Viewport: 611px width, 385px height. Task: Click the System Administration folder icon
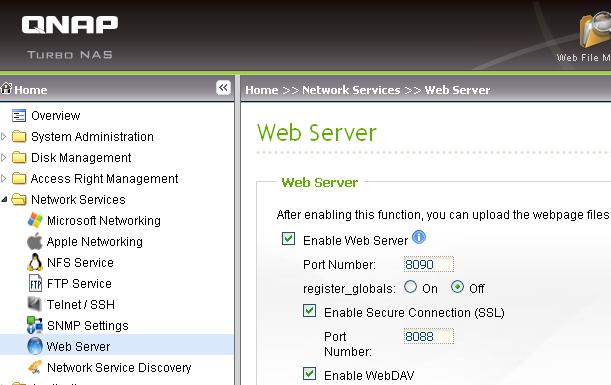19,137
